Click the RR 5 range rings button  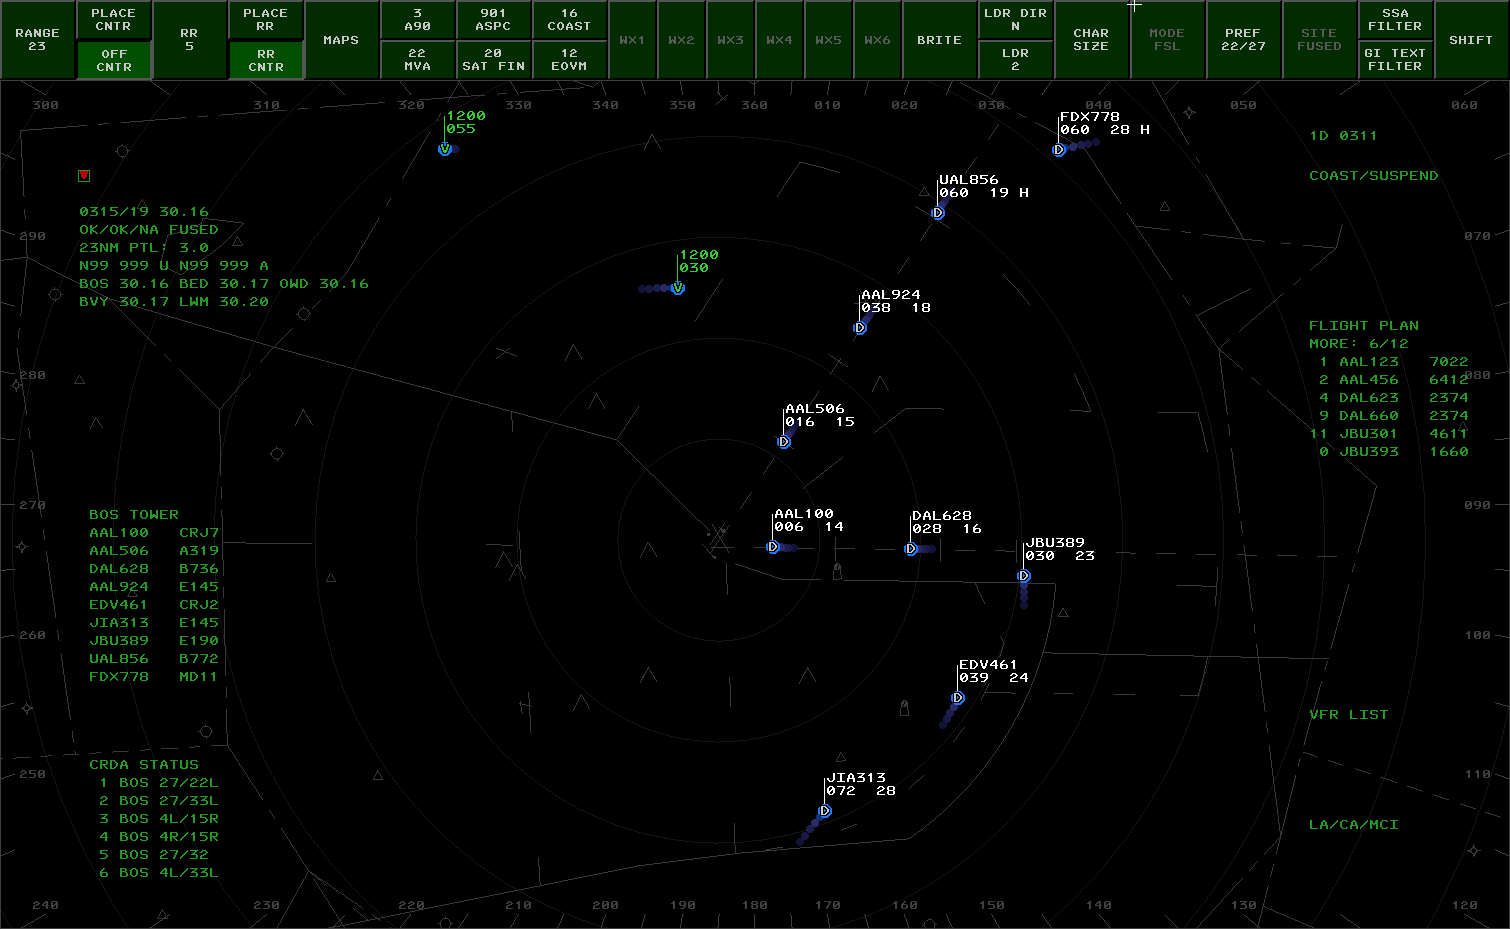(189, 40)
